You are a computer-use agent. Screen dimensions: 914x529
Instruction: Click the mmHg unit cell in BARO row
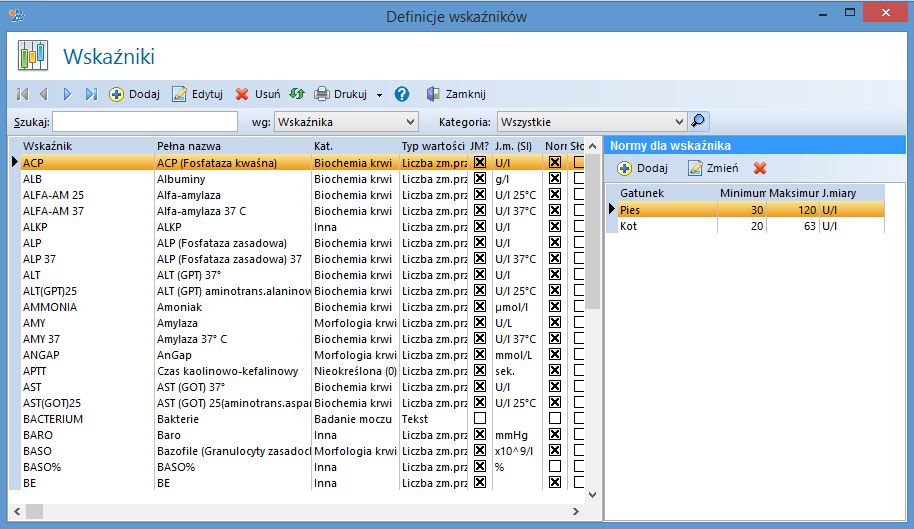(x=517, y=435)
